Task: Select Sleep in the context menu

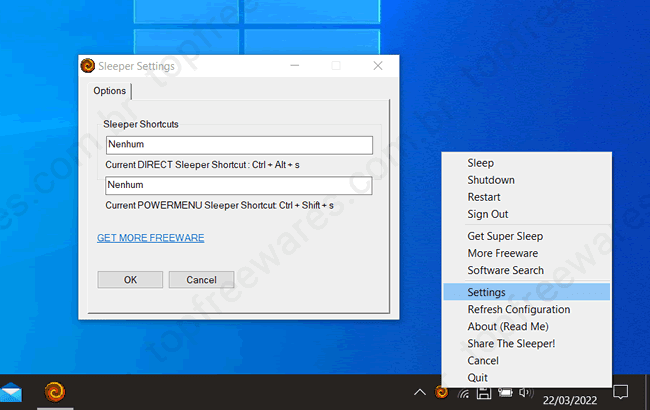Action: coord(480,163)
